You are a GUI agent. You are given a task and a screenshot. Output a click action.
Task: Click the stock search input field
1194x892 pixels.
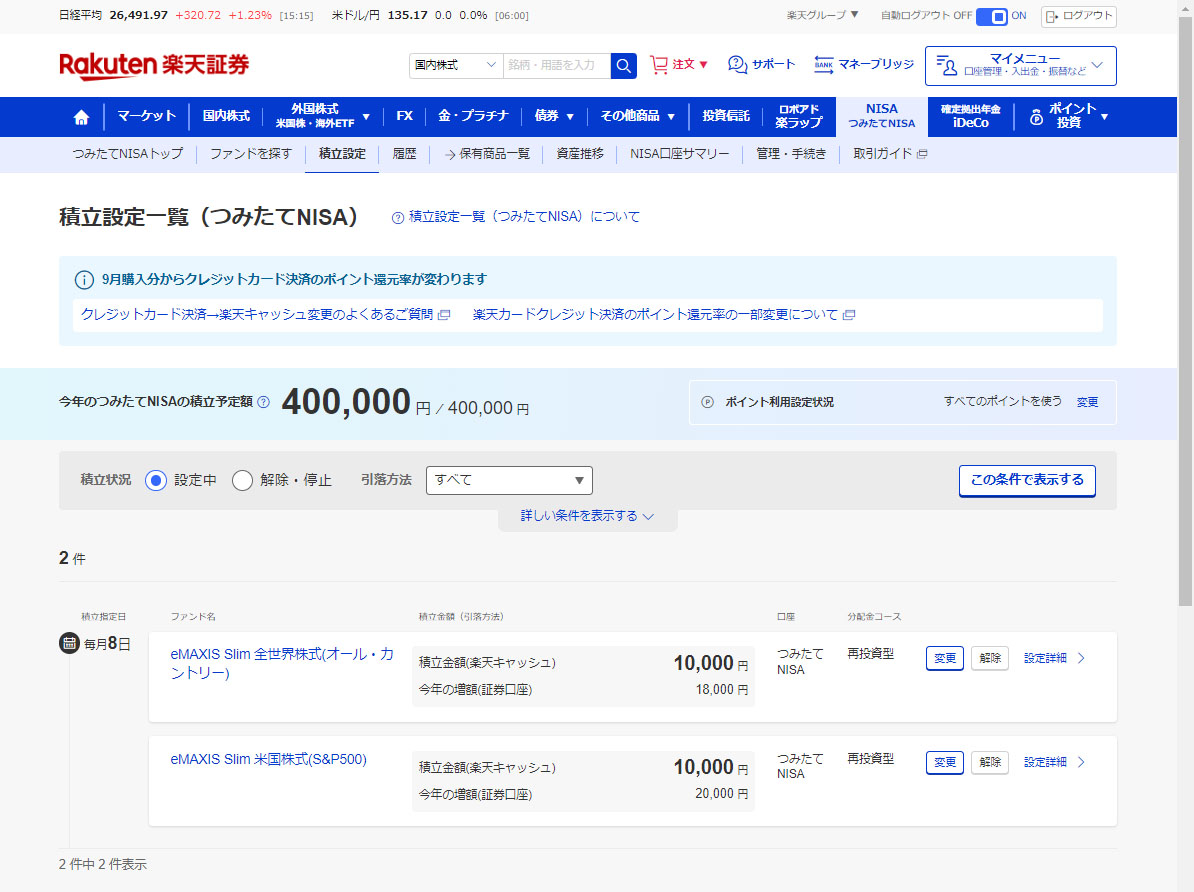pos(556,65)
